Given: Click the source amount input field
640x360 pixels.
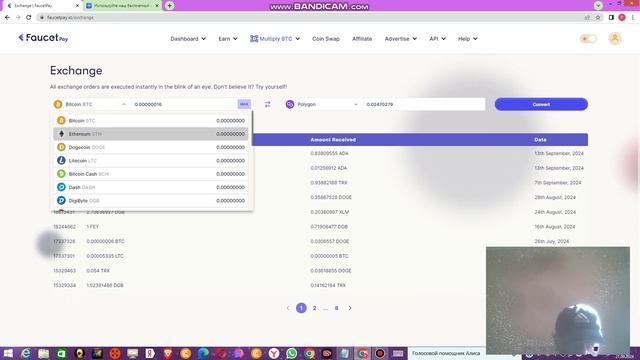Looking at the screenshot, I should click(x=184, y=104).
